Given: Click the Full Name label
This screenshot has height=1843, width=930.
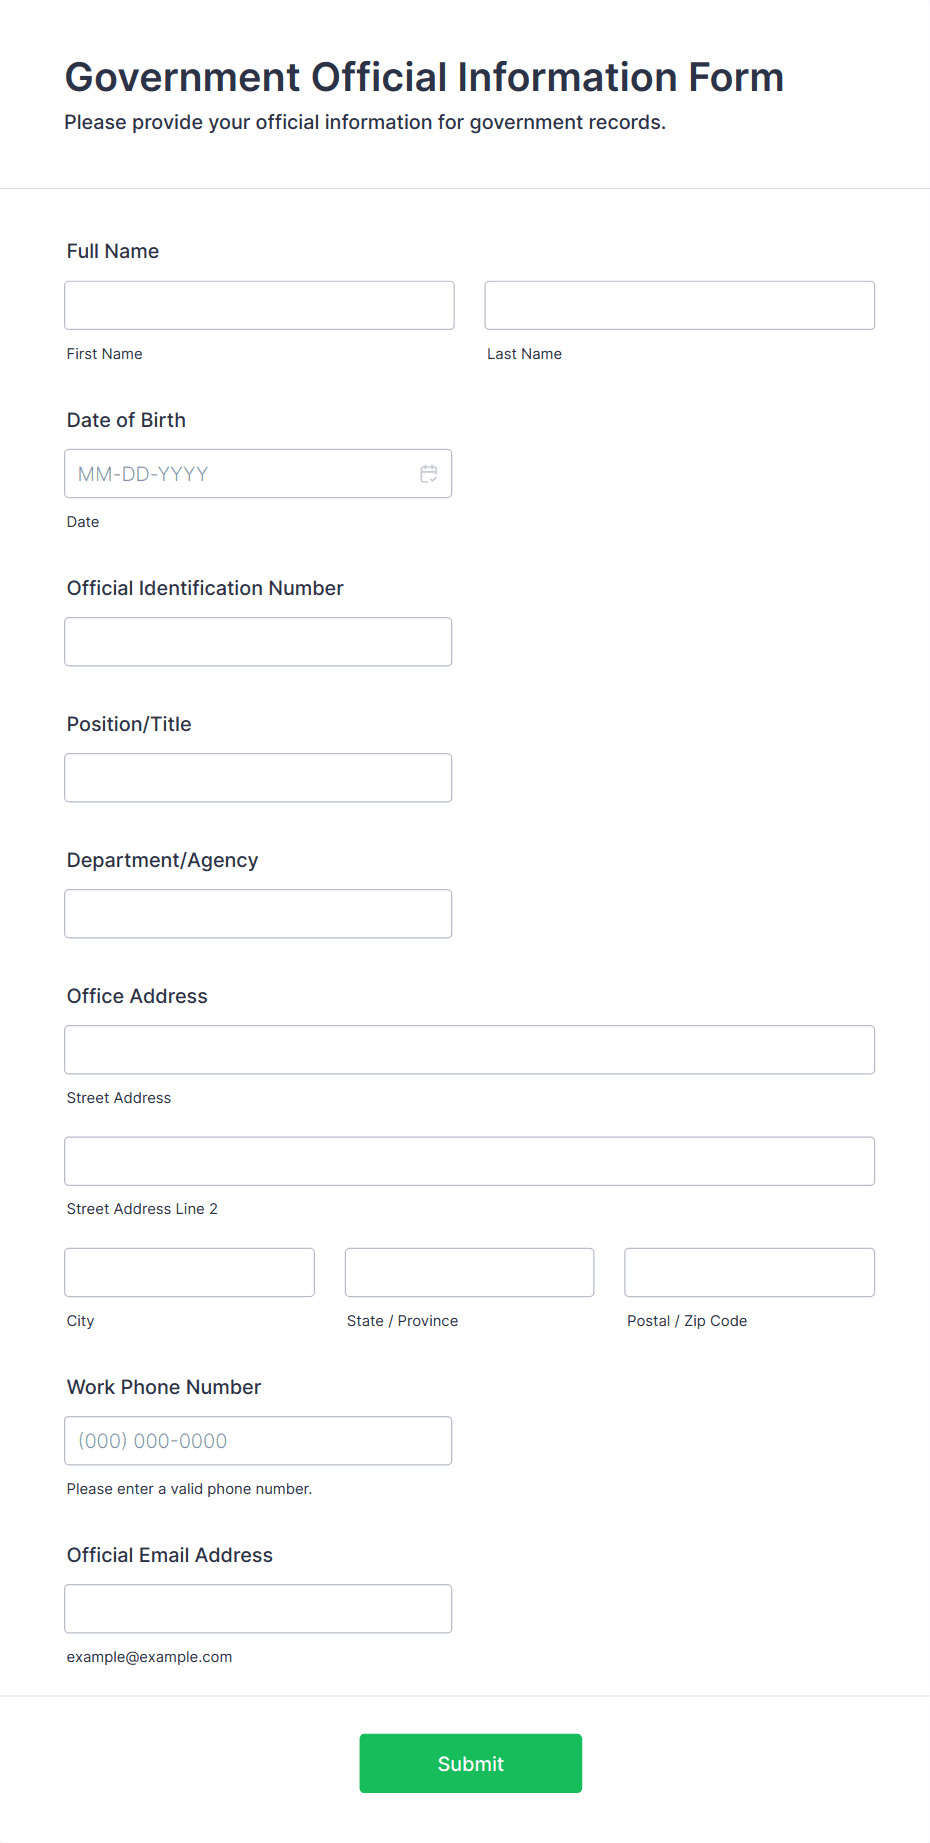Looking at the screenshot, I should click(x=113, y=251).
